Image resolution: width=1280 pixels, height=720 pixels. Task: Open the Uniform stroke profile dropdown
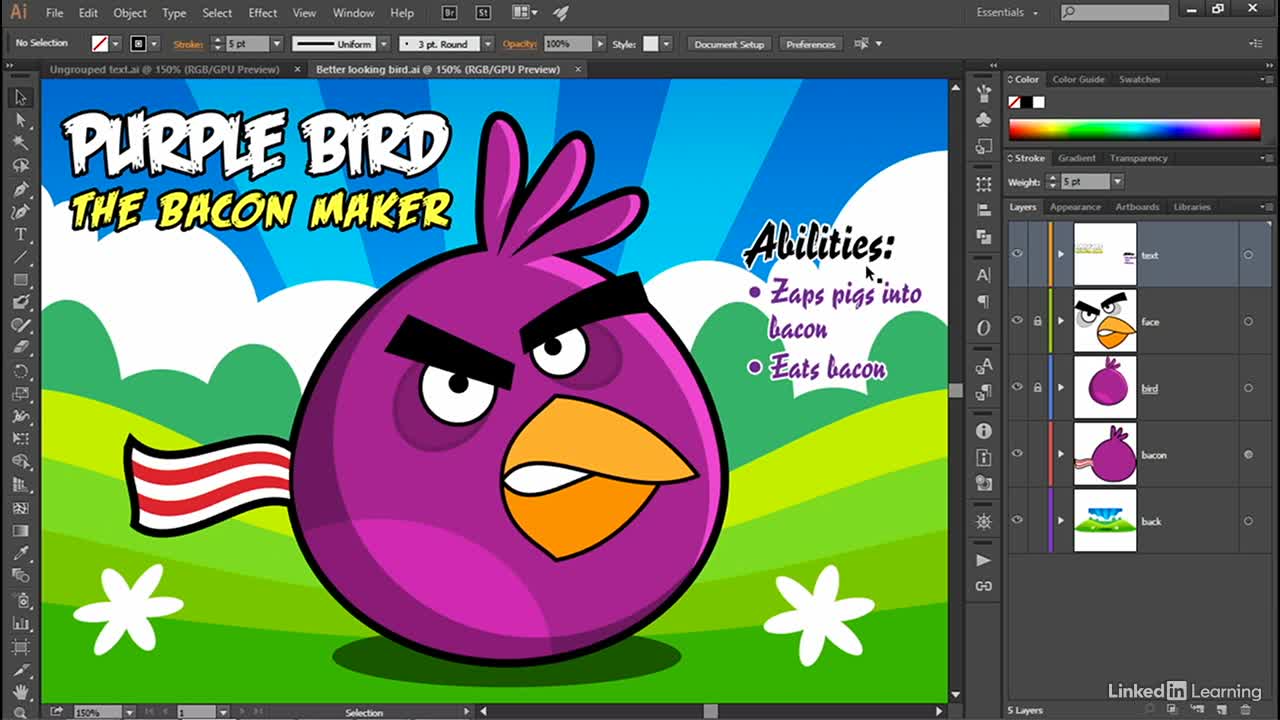click(384, 44)
